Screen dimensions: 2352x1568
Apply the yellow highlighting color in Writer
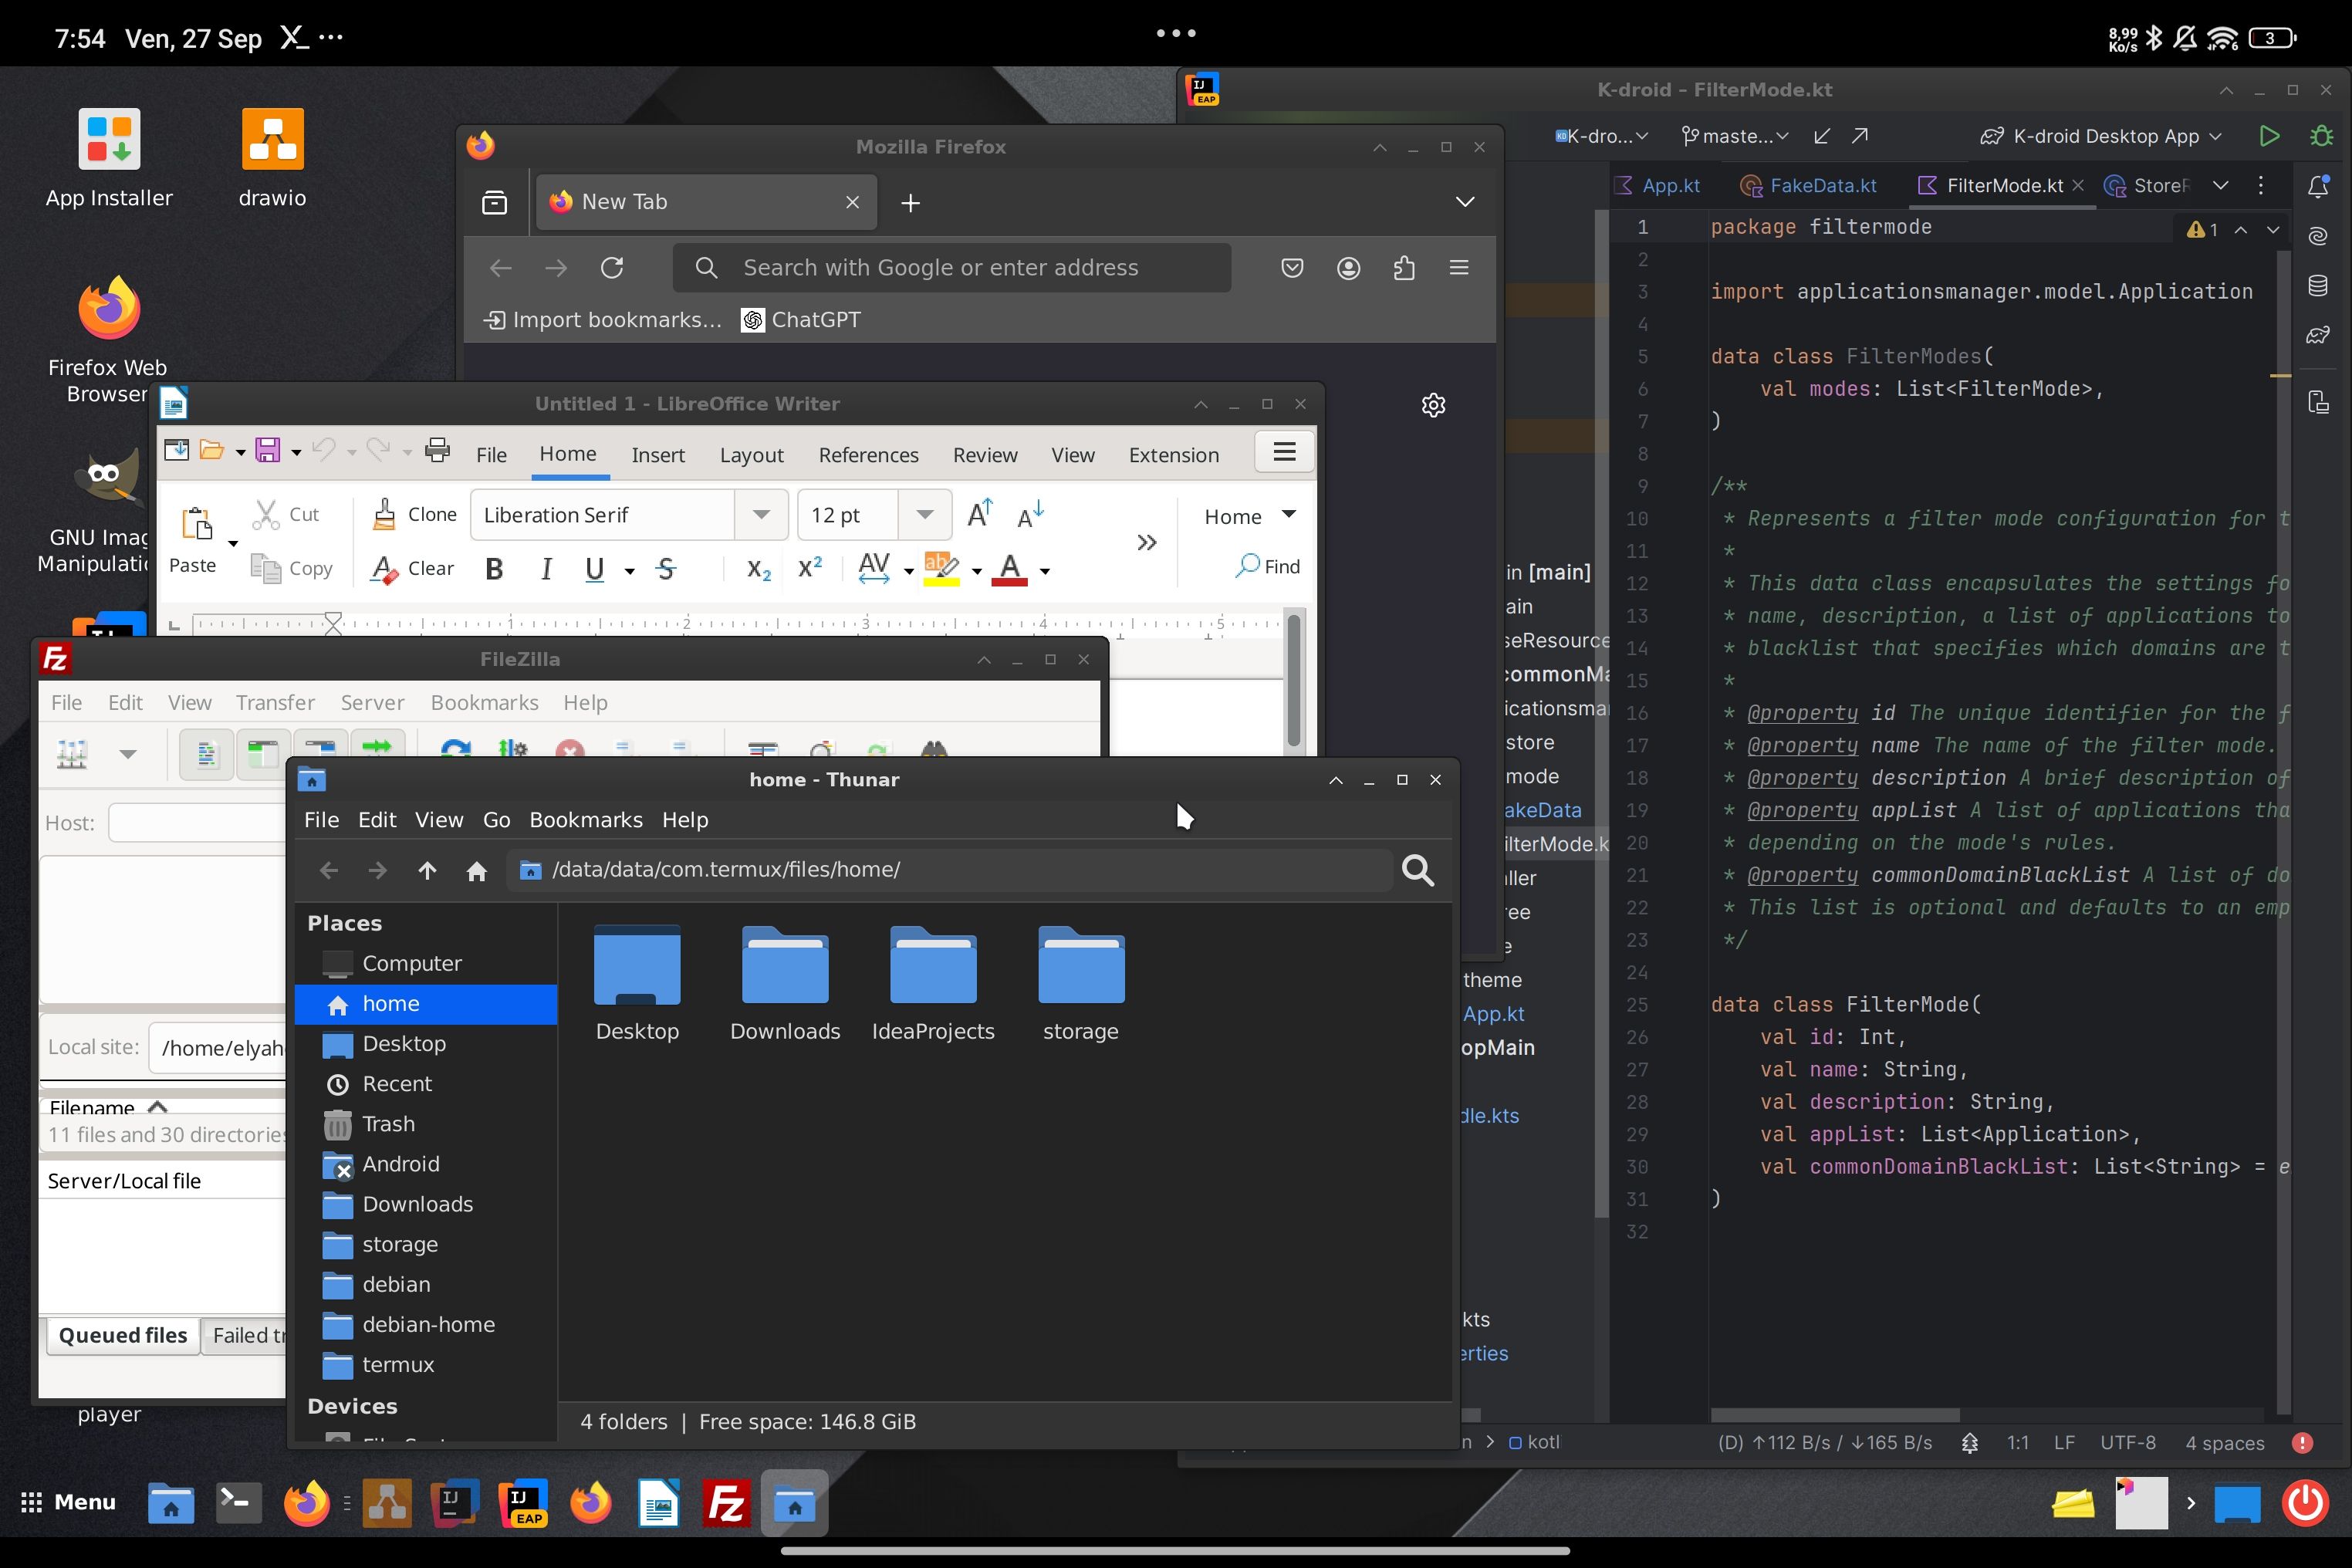pos(941,569)
